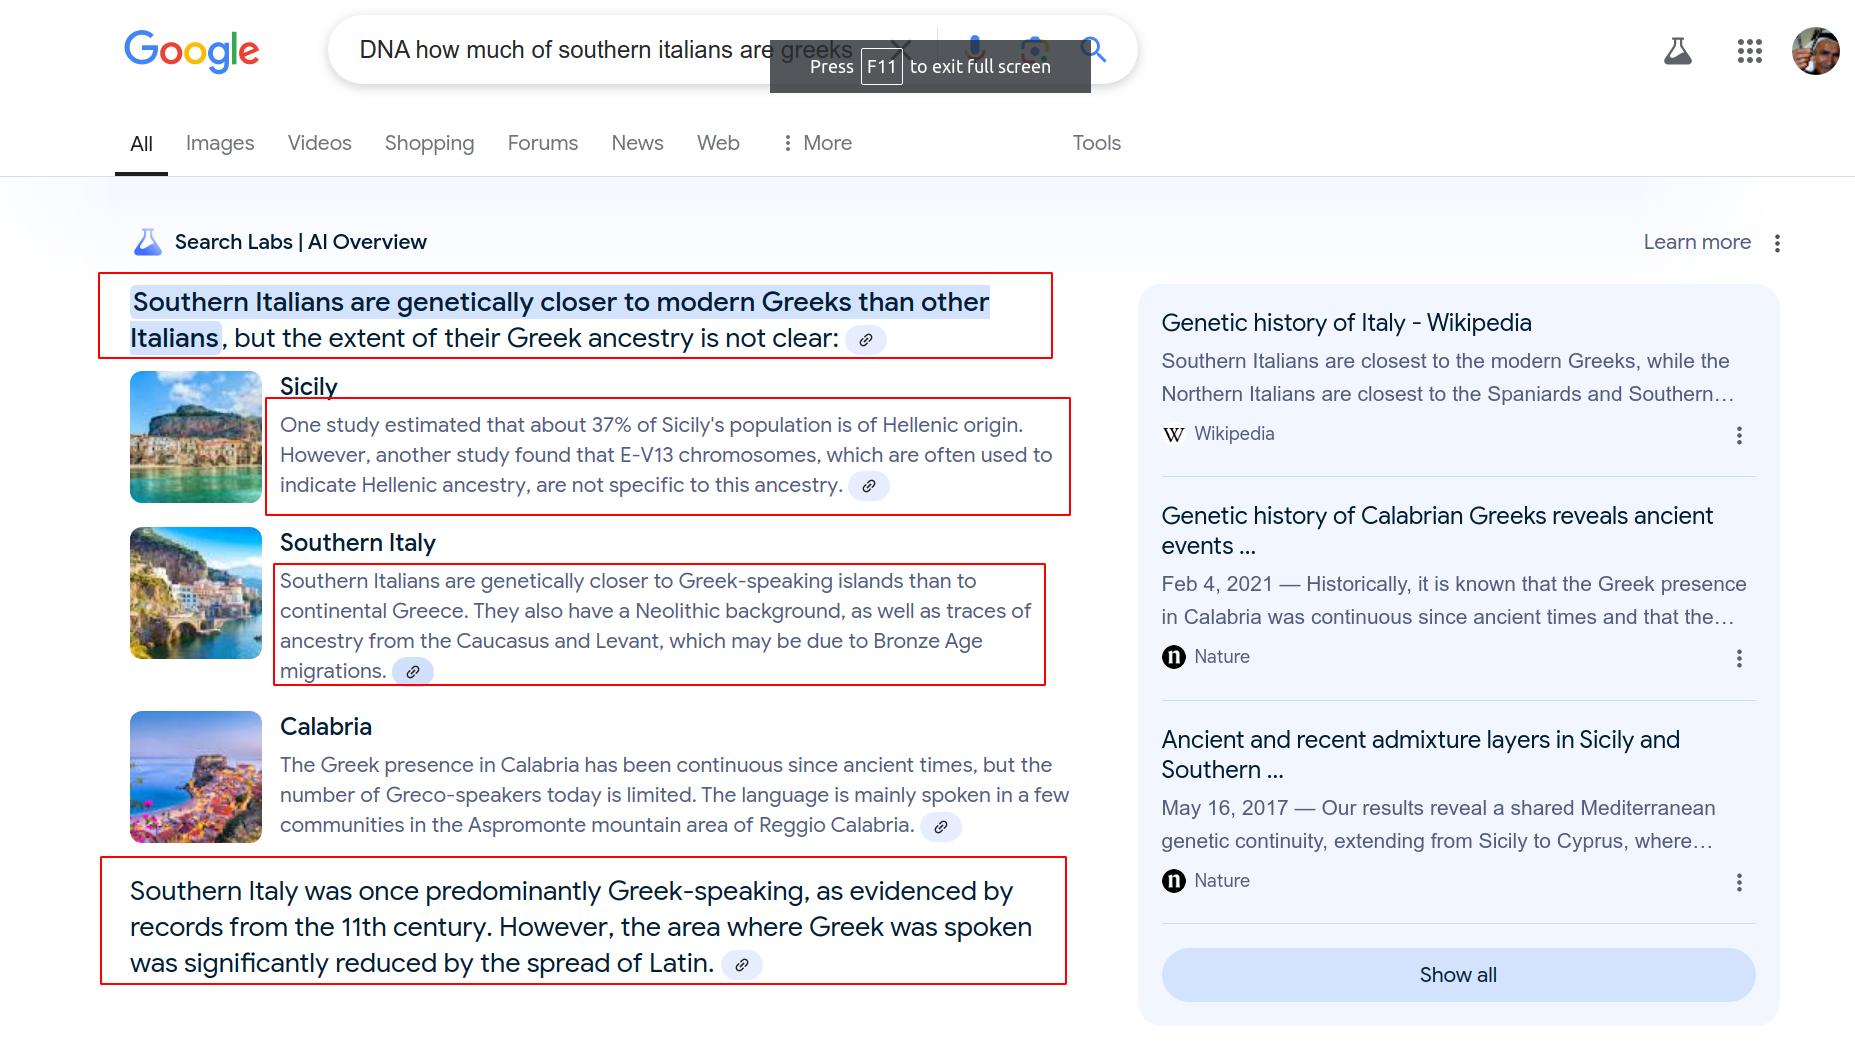Open options menu for Wikipedia source
The height and width of the screenshot is (1045, 1855).
(1739, 435)
